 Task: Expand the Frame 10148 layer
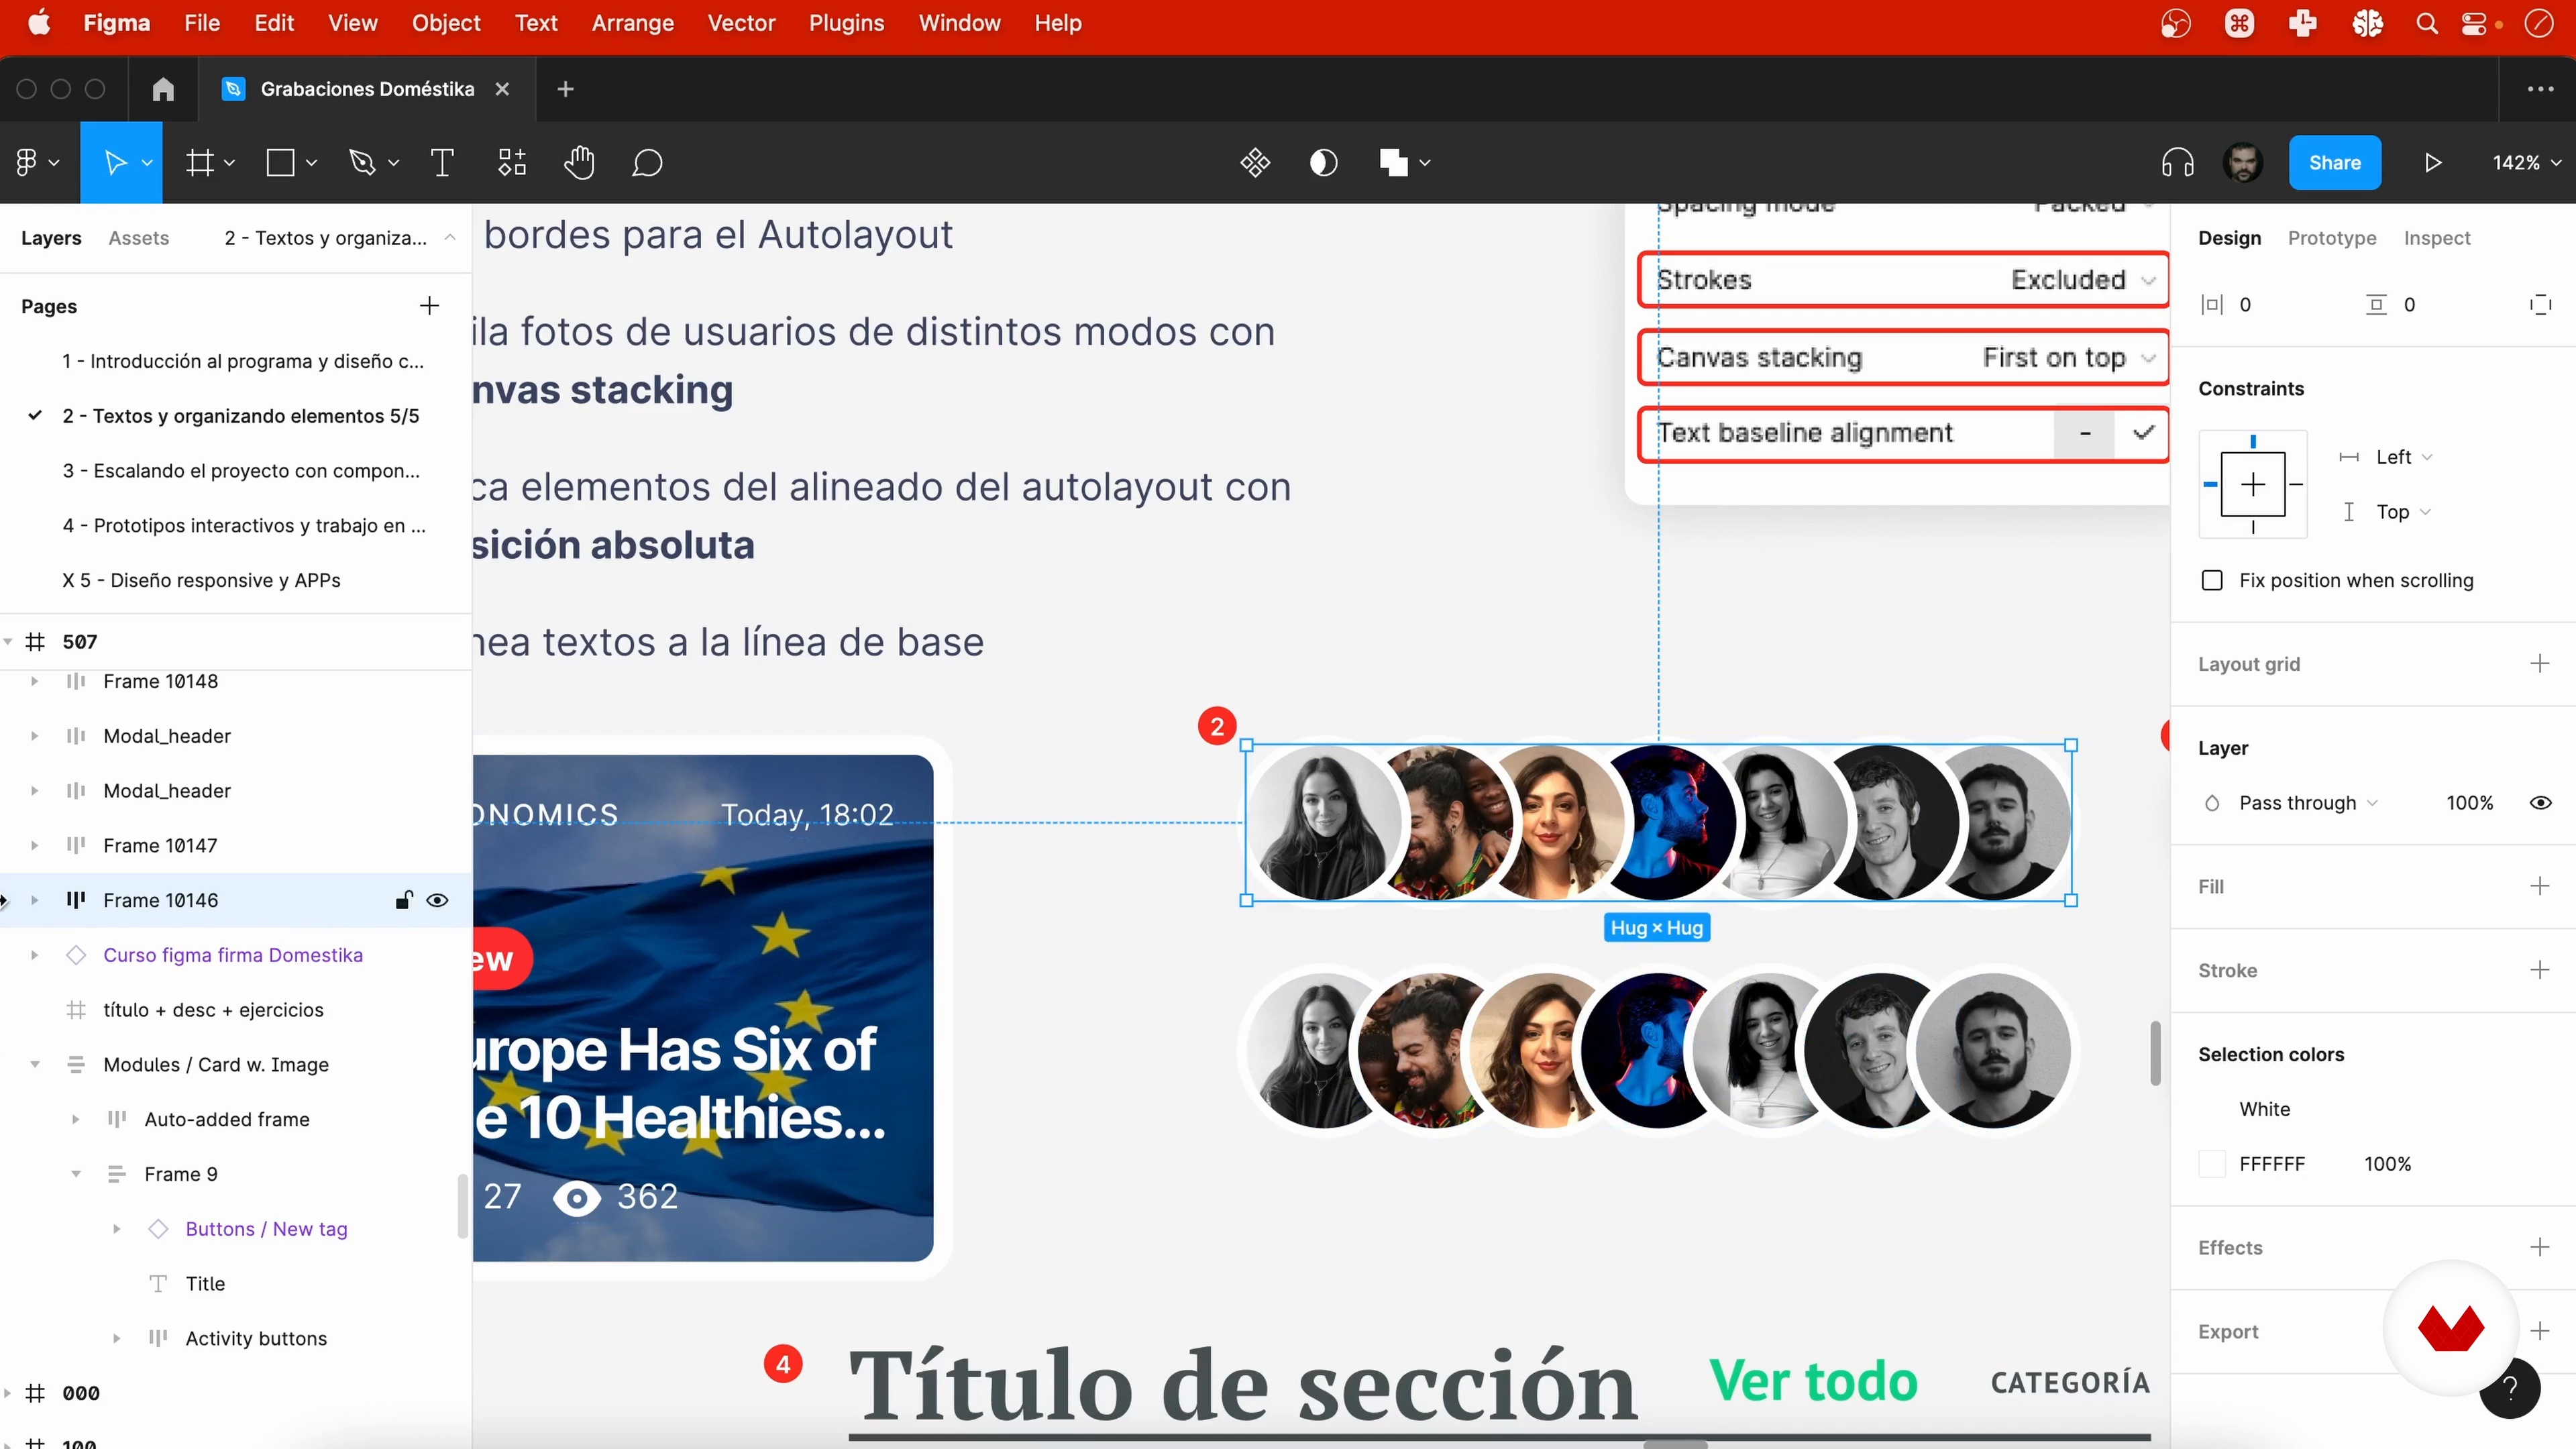[x=34, y=681]
